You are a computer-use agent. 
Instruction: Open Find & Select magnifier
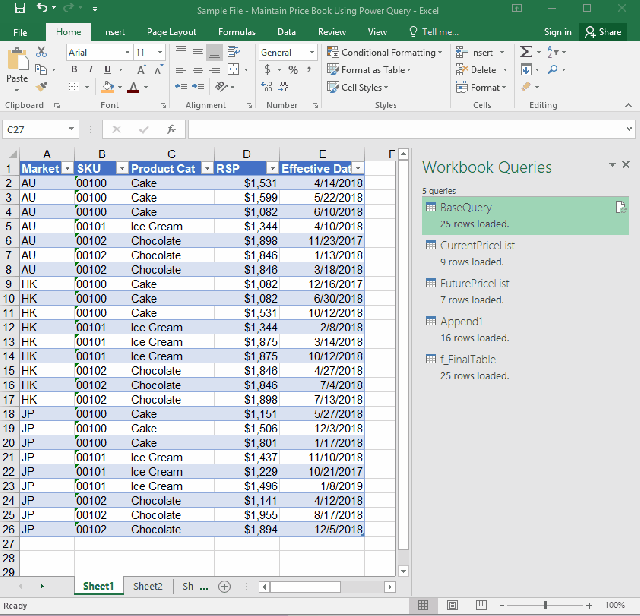(553, 69)
